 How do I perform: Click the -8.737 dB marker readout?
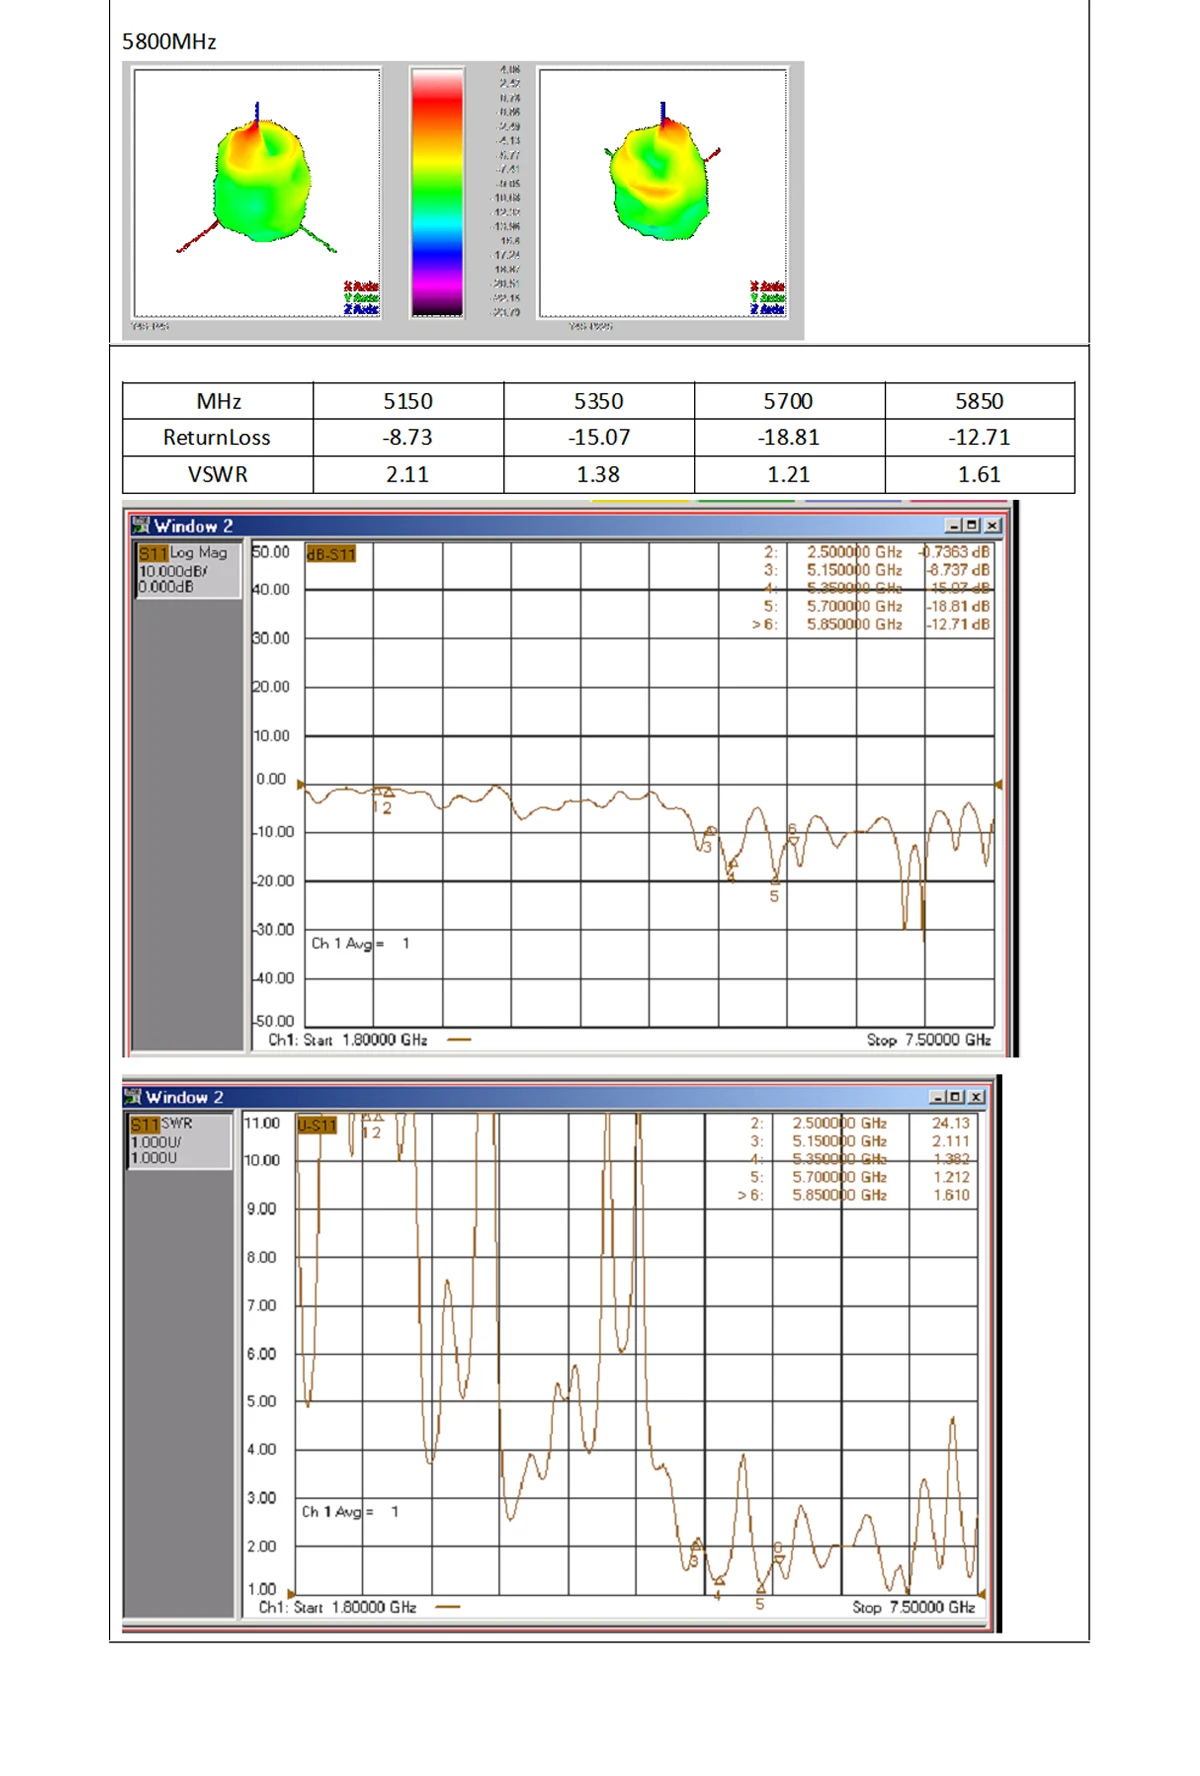tap(958, 570)
